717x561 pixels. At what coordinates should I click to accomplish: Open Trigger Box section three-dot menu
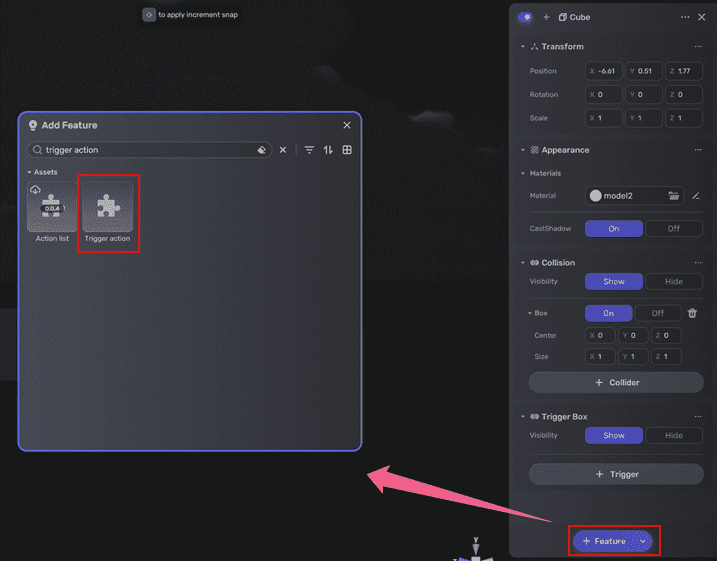point(697,416)
